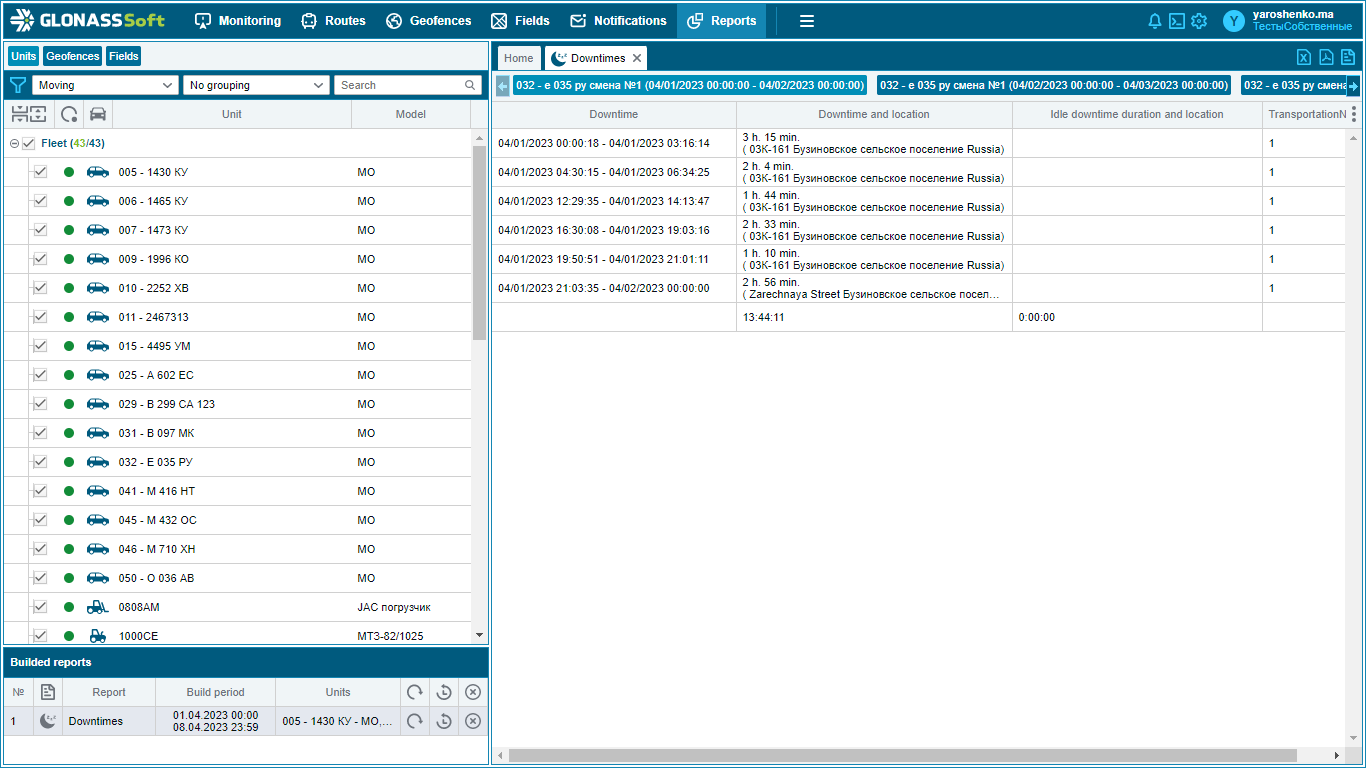Select the second shift tab 04/02/2023 - 04/03/2023
This screenshot has width=1366, height=768.
point(1054,85)
